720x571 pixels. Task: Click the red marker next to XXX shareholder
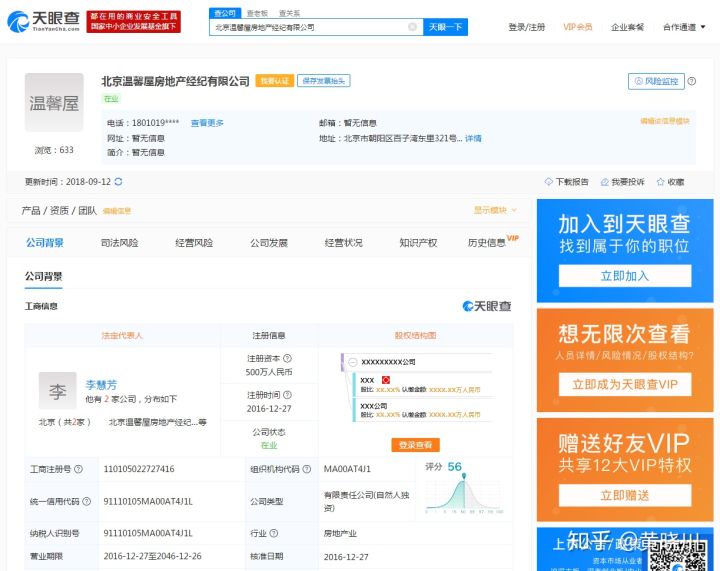pyautogui.click(x=386, y=380)
